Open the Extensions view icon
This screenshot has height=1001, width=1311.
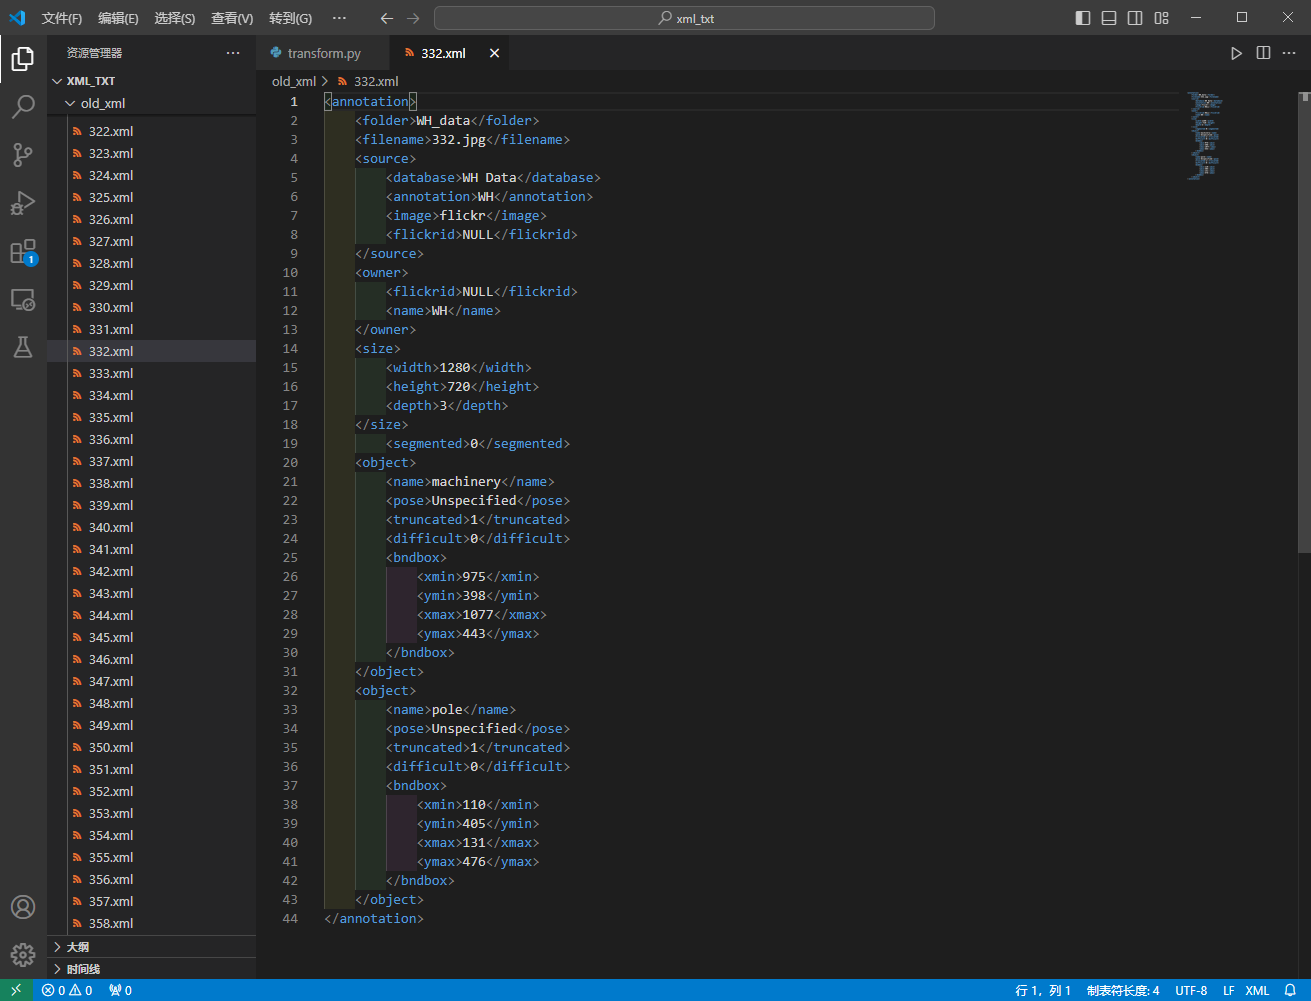point(23,251)
